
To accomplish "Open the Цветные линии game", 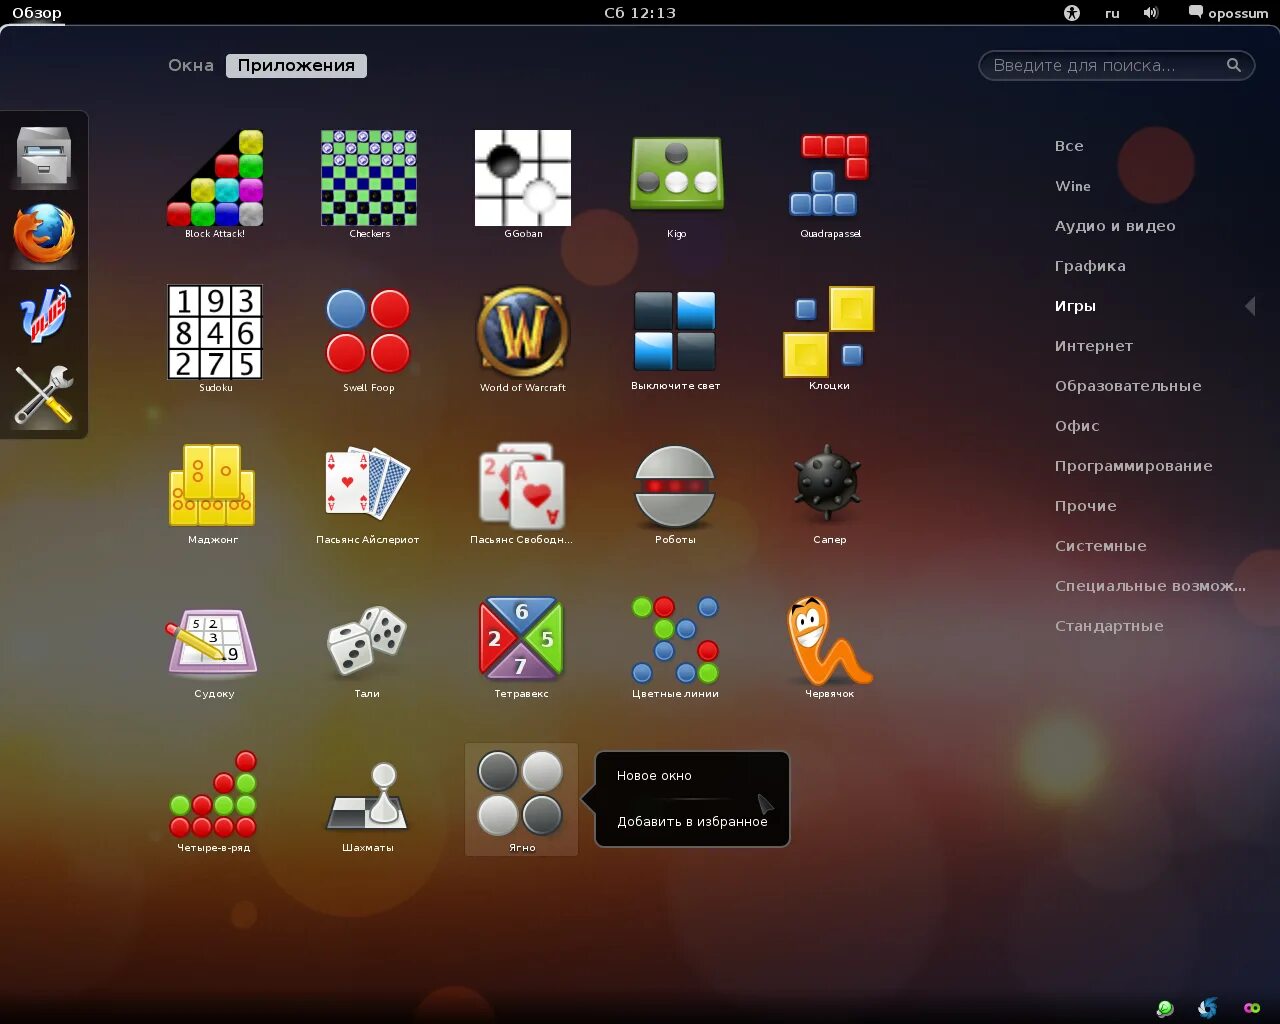I will [x=674, y=641].
